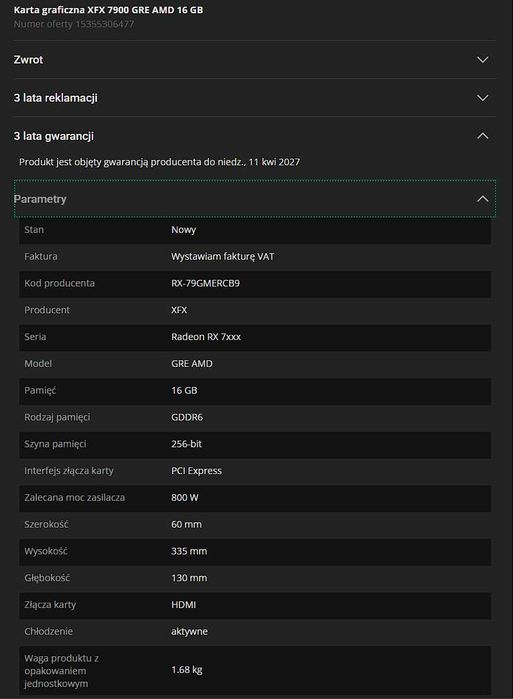Click the value XFX
Viewport: 513px width, 699px height.
point(179,310)
